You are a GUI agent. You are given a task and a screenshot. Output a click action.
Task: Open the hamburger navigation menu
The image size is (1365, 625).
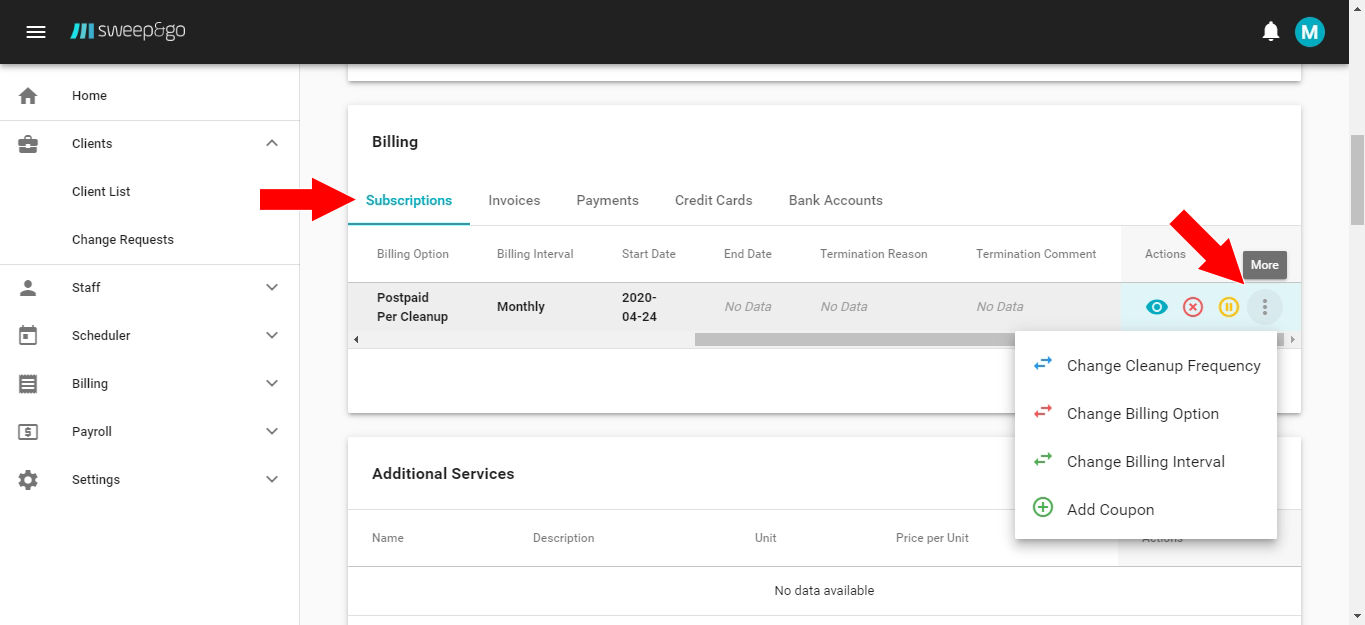coord(36,31)
